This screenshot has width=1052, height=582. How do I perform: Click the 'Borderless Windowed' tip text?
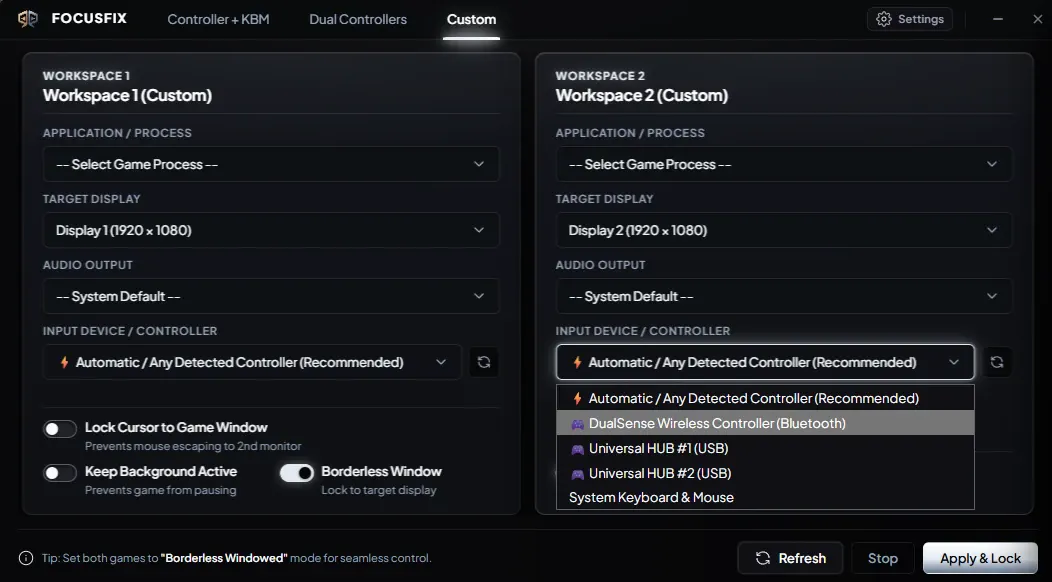[224, 558]
